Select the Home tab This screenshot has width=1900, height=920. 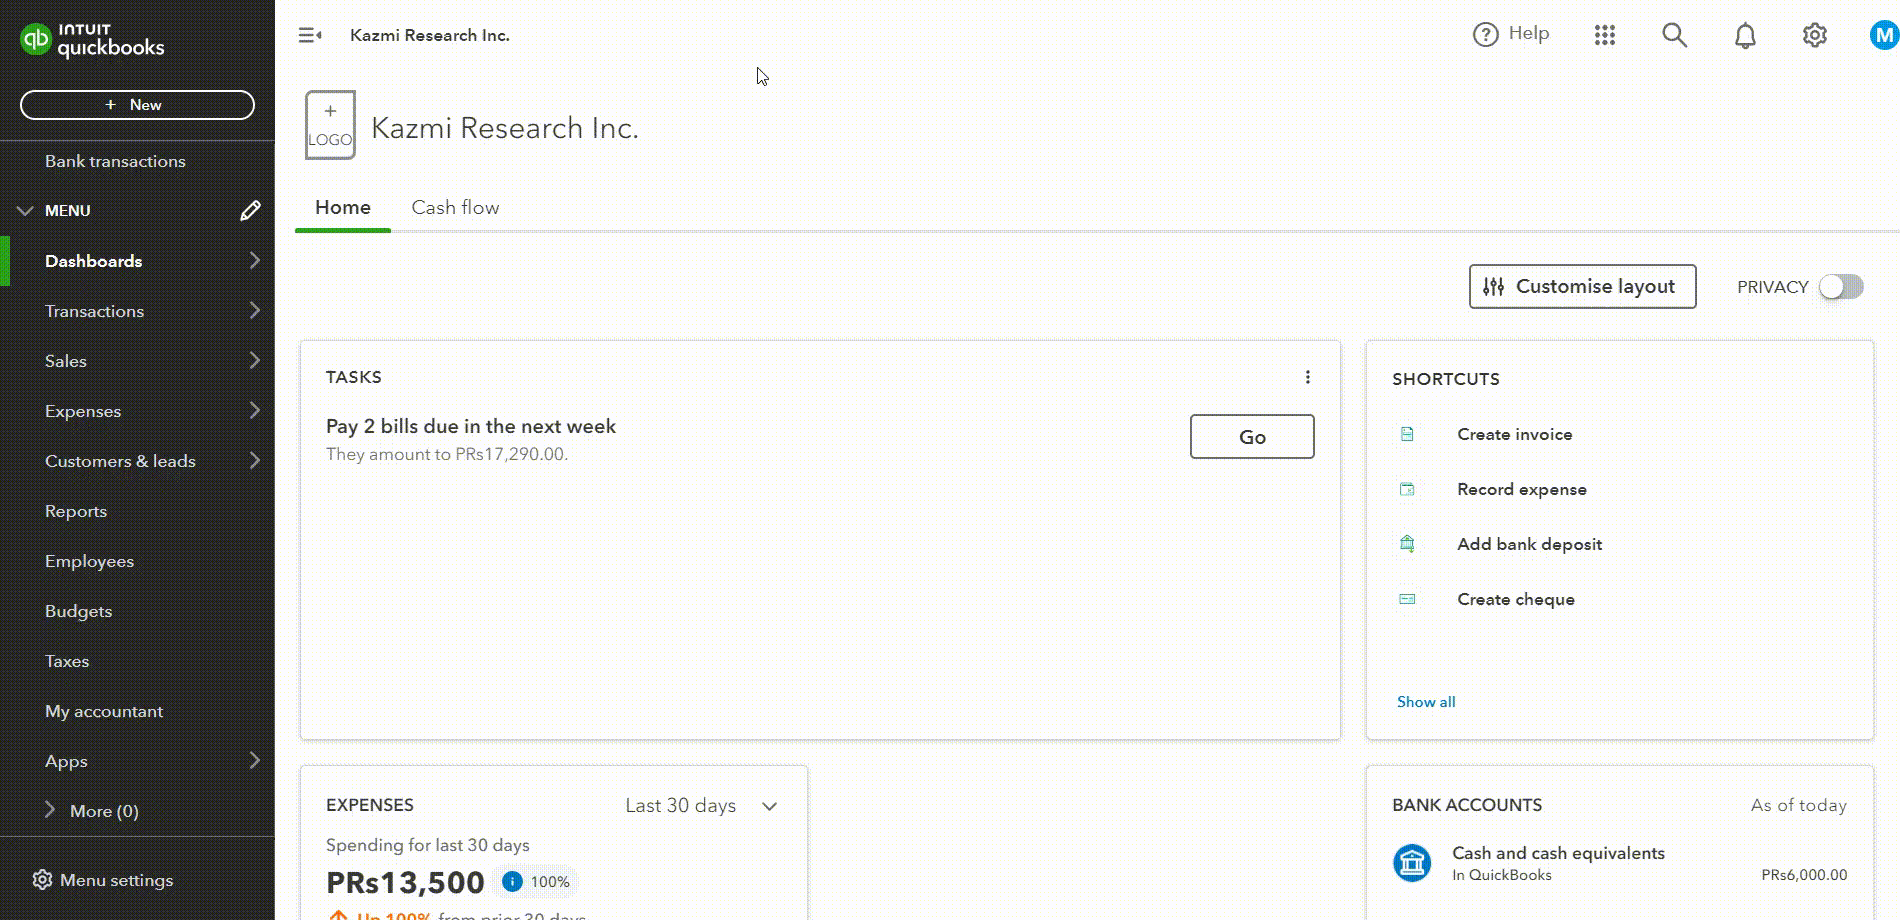tap(343, 207)
